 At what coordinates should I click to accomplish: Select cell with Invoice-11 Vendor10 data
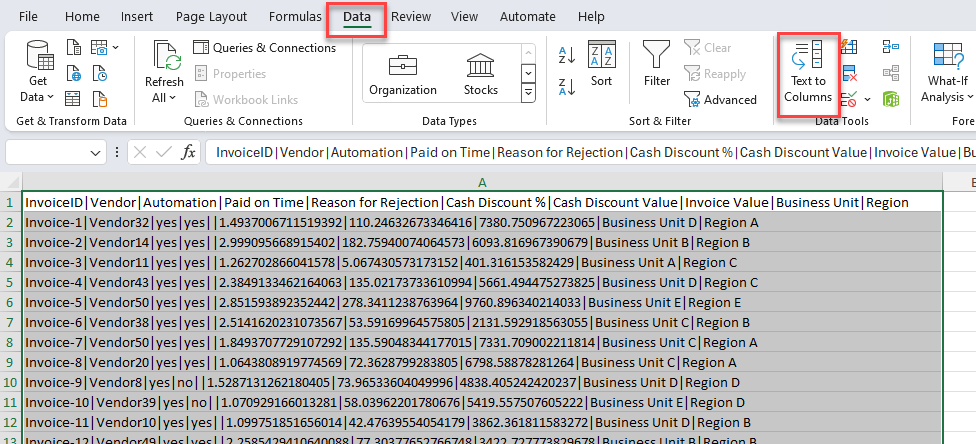(x=482, y=422)
